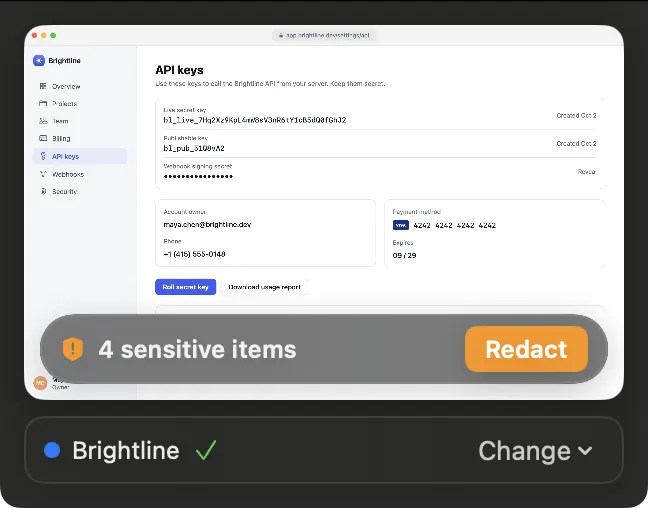
Task: Click the Redact button
Action: pyautogui.click(x=526, y=349)
